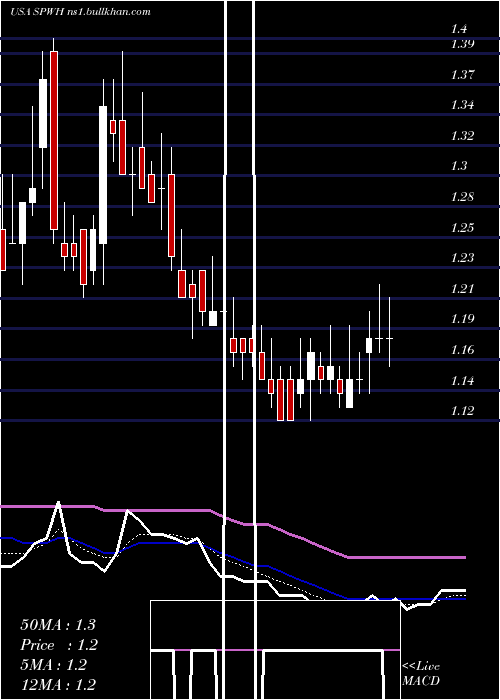Click the 'Price : 1.2' indicator text

[x=59, y=645]
